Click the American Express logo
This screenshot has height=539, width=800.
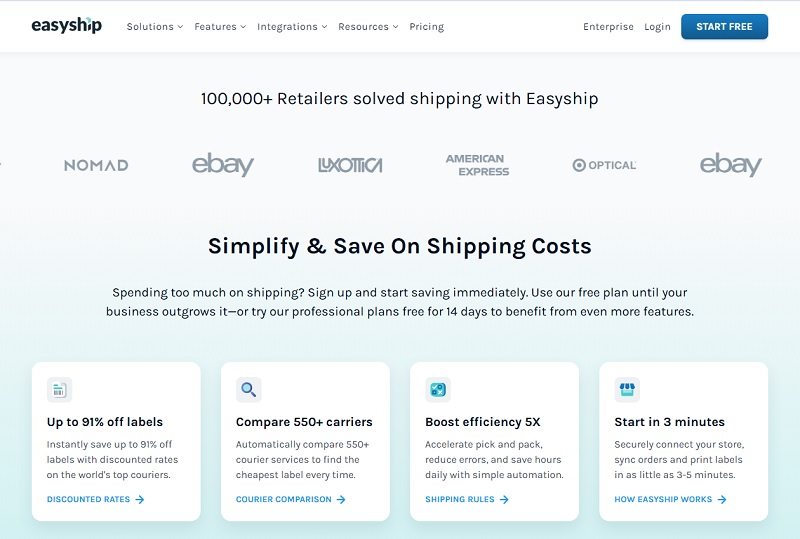point(478,165)
